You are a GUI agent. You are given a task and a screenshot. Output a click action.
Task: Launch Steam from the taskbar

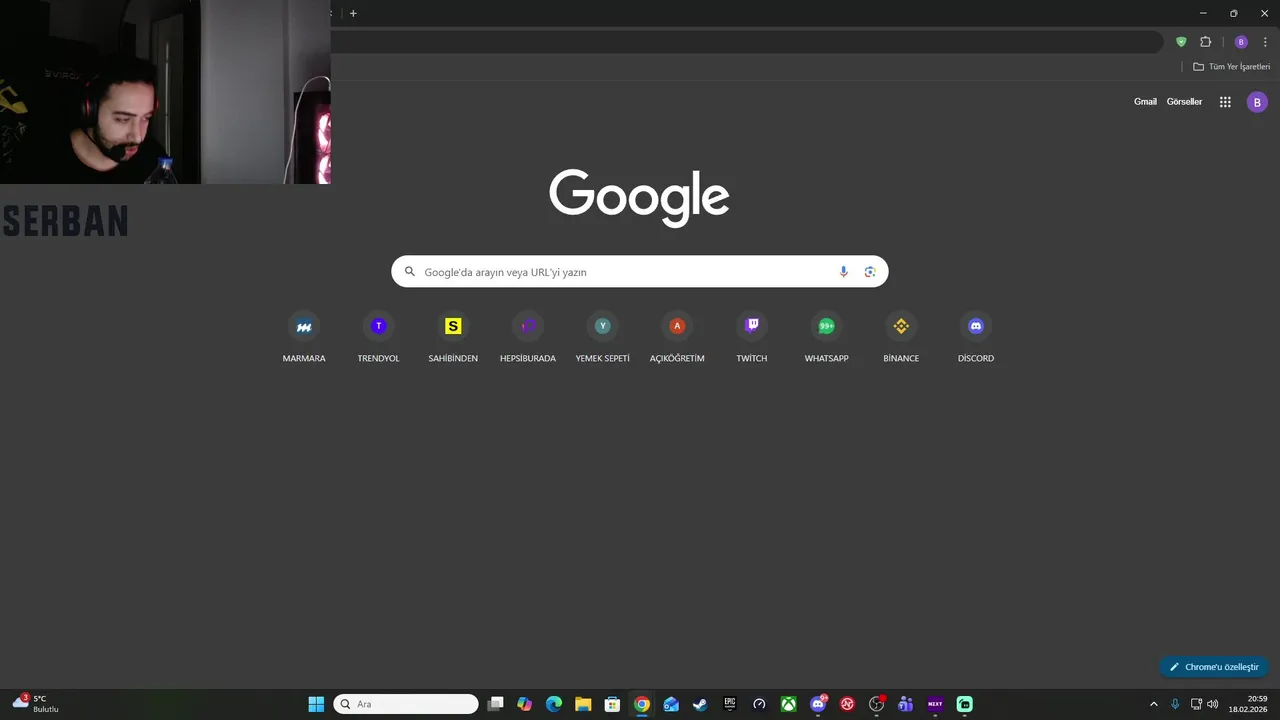click(700, 704)
